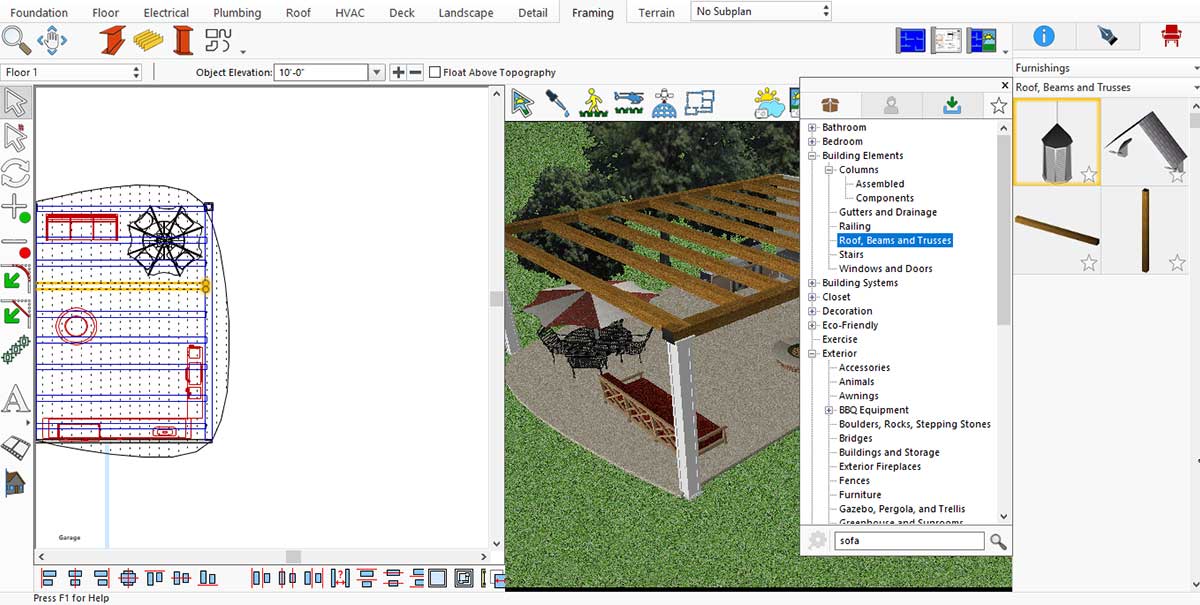The height and width of the screenshot is (605, 1200).
Task: Favorite the wooden beam thumbnail star
Action: (1089, 263)
